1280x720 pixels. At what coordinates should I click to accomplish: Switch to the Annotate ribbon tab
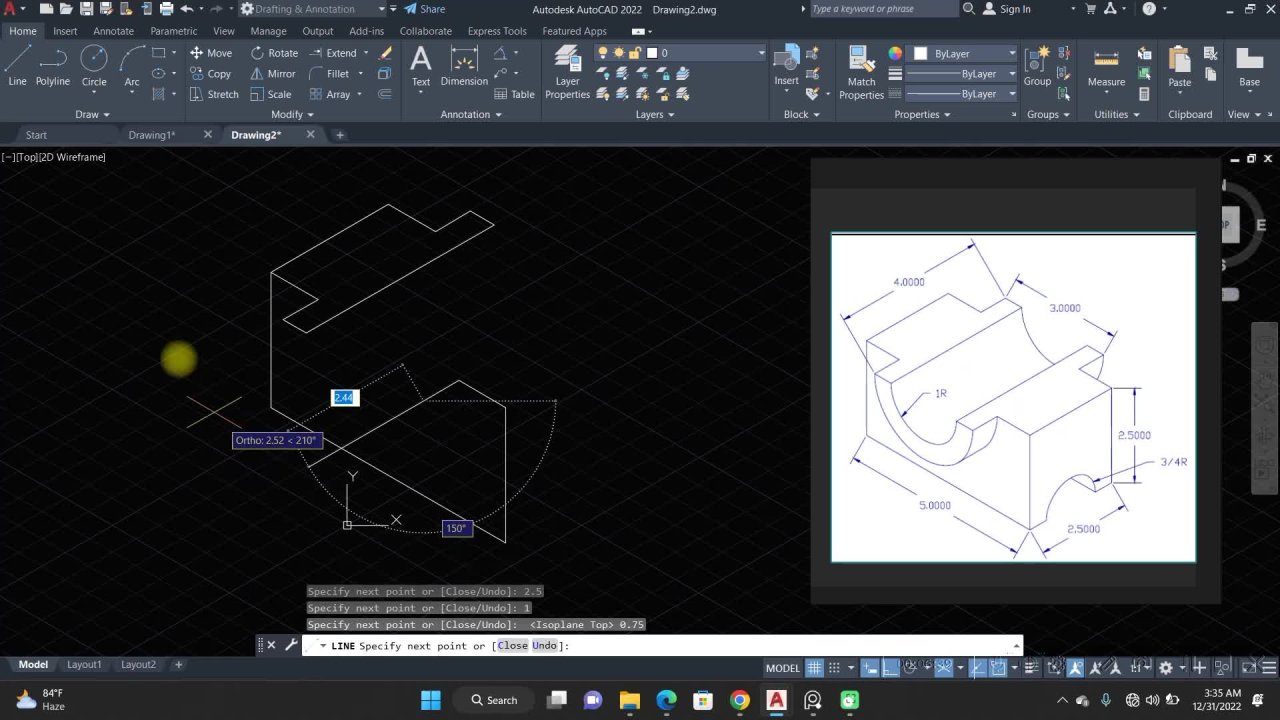[x=113, y=31]
